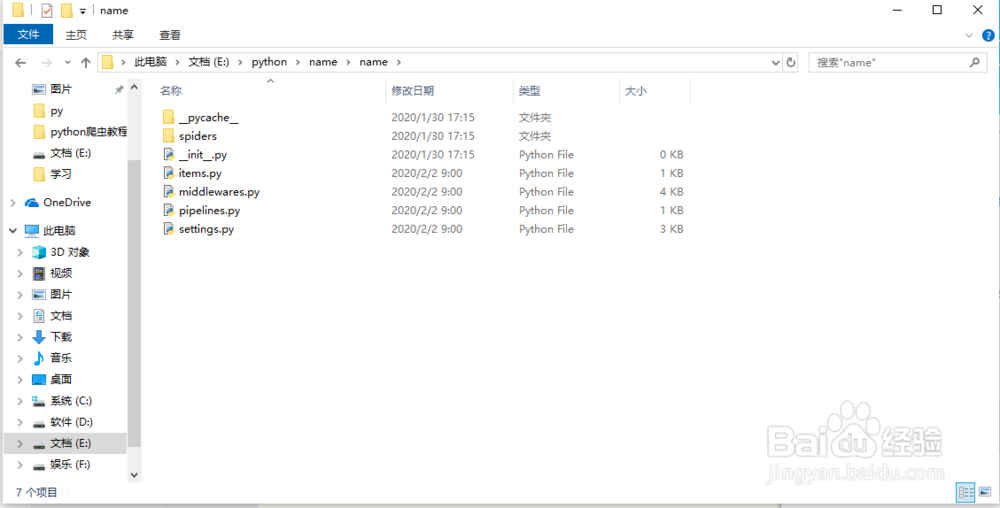Screen dimensions: 1000x508
Task: Go forward with the forward arrow
Action: pos(47,62)
